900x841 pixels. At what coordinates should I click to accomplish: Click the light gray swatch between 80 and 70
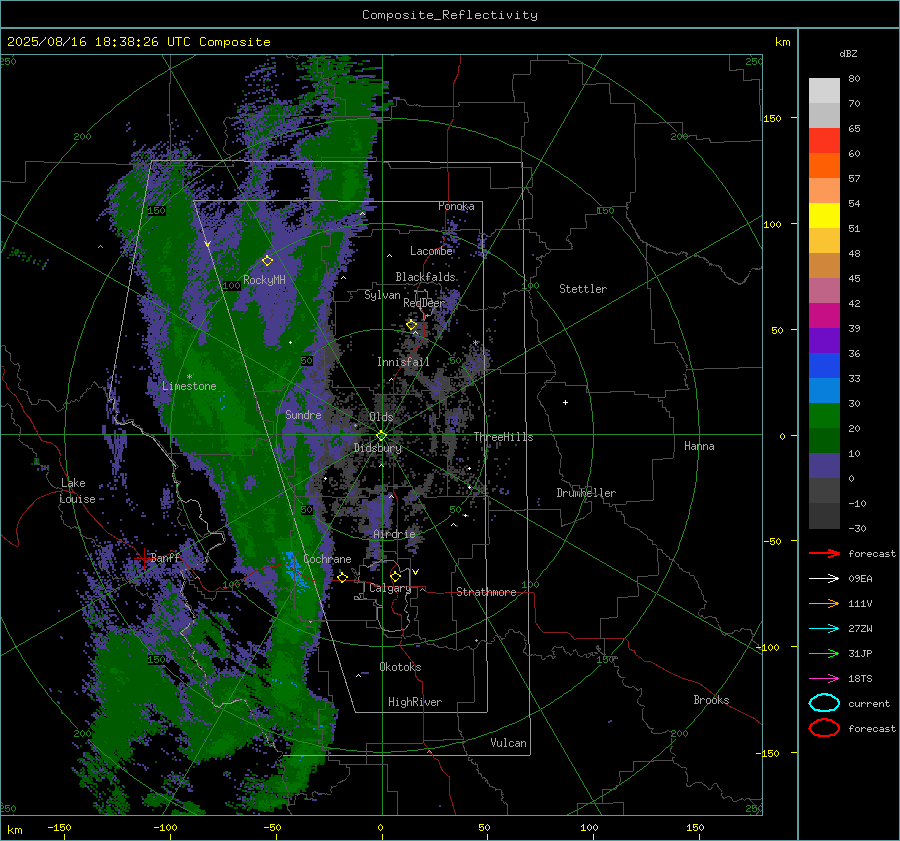click(x=824, y=91)
